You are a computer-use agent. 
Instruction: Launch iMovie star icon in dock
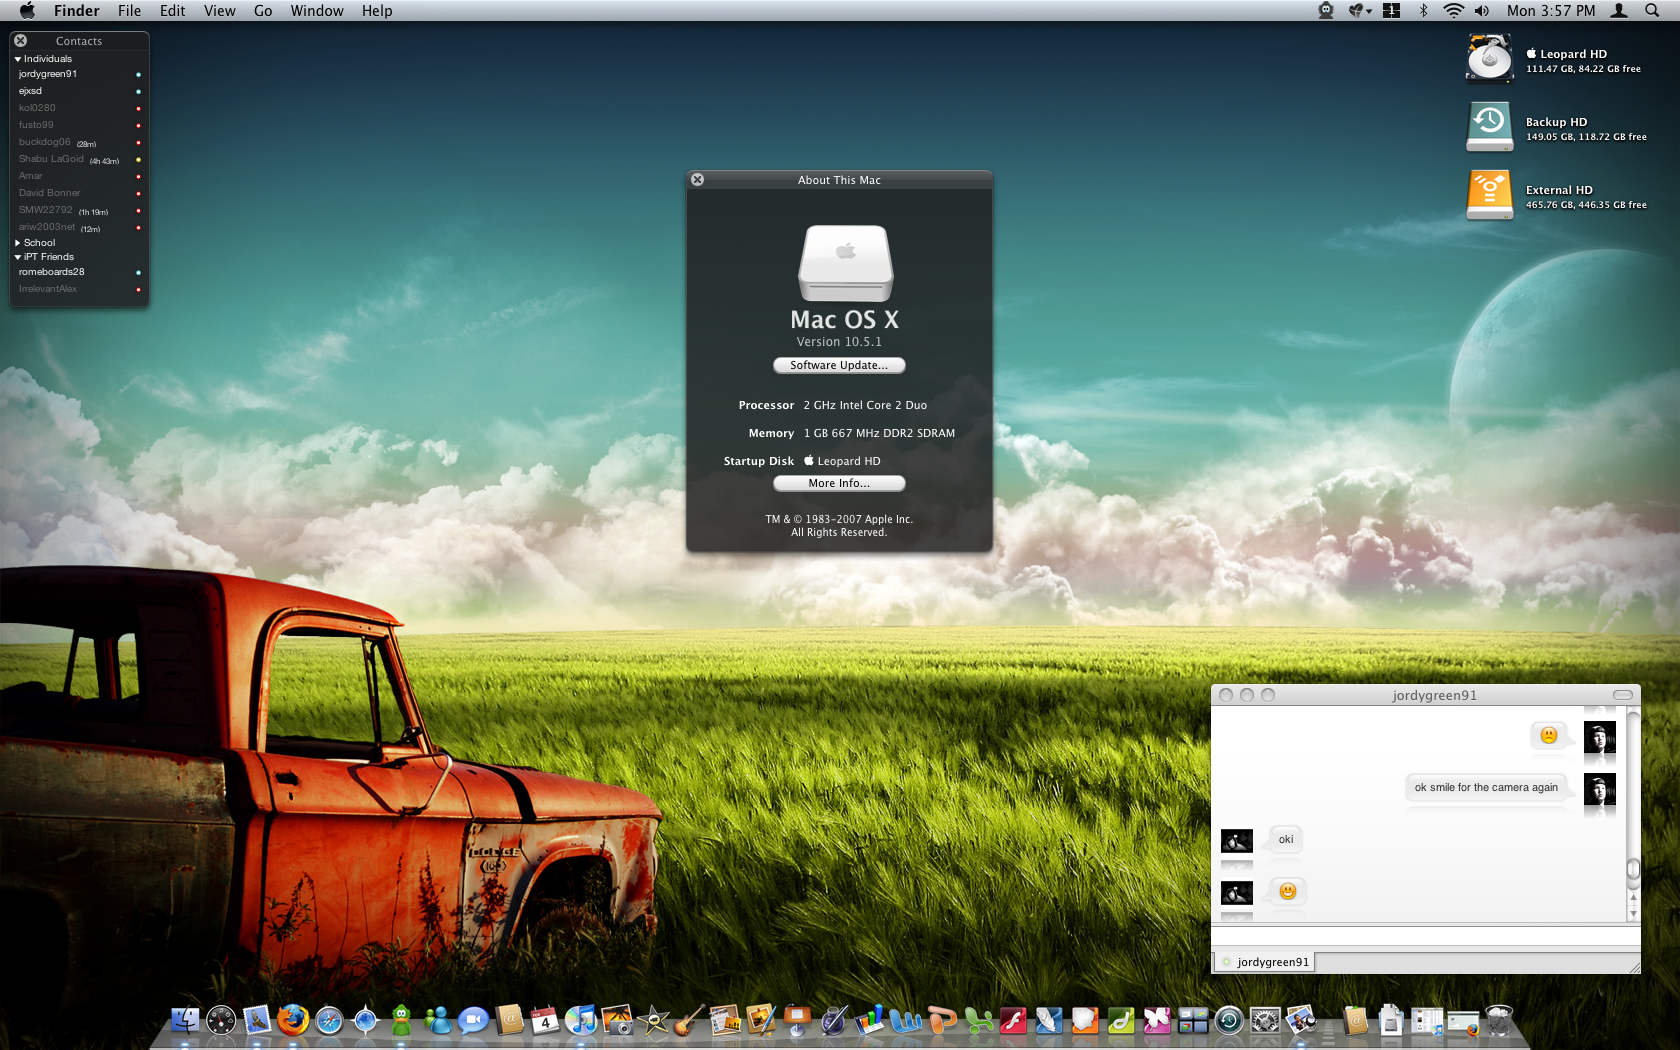(x=653, y=1020)
